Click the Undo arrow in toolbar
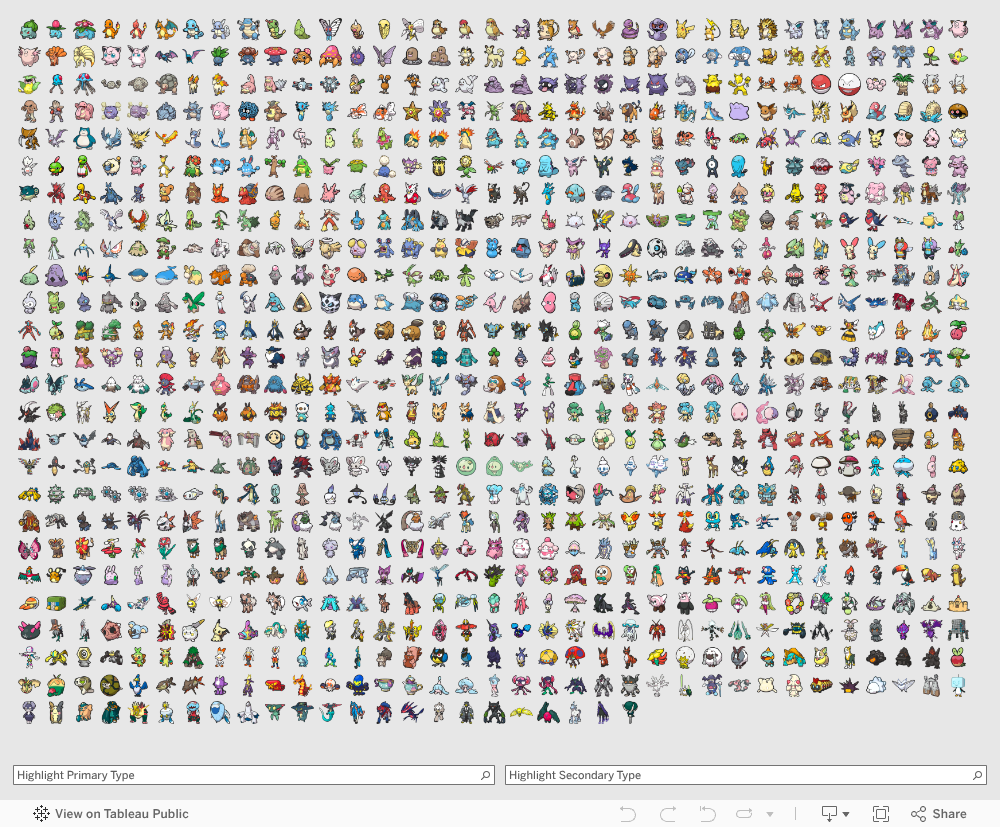 [x=628, y=814]
